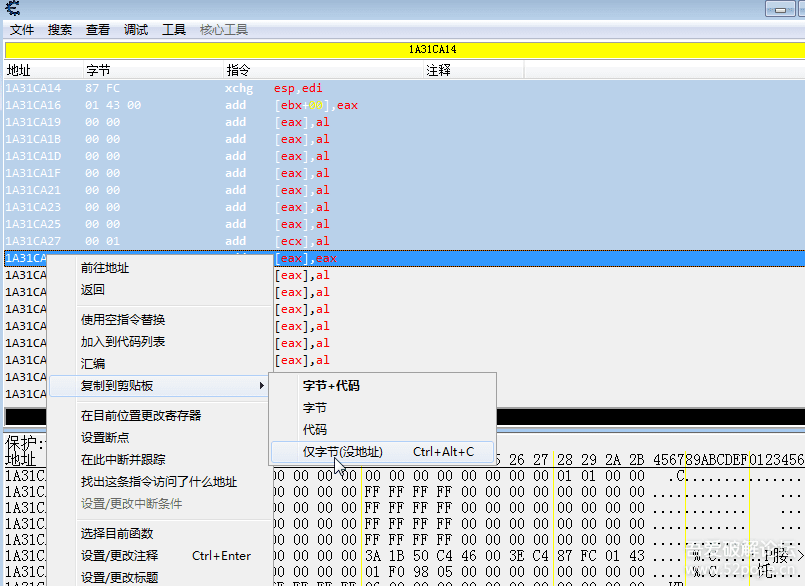Open the 工具 menu
Image resolution: width=805 pixels, height=586 pixels.
174,30
